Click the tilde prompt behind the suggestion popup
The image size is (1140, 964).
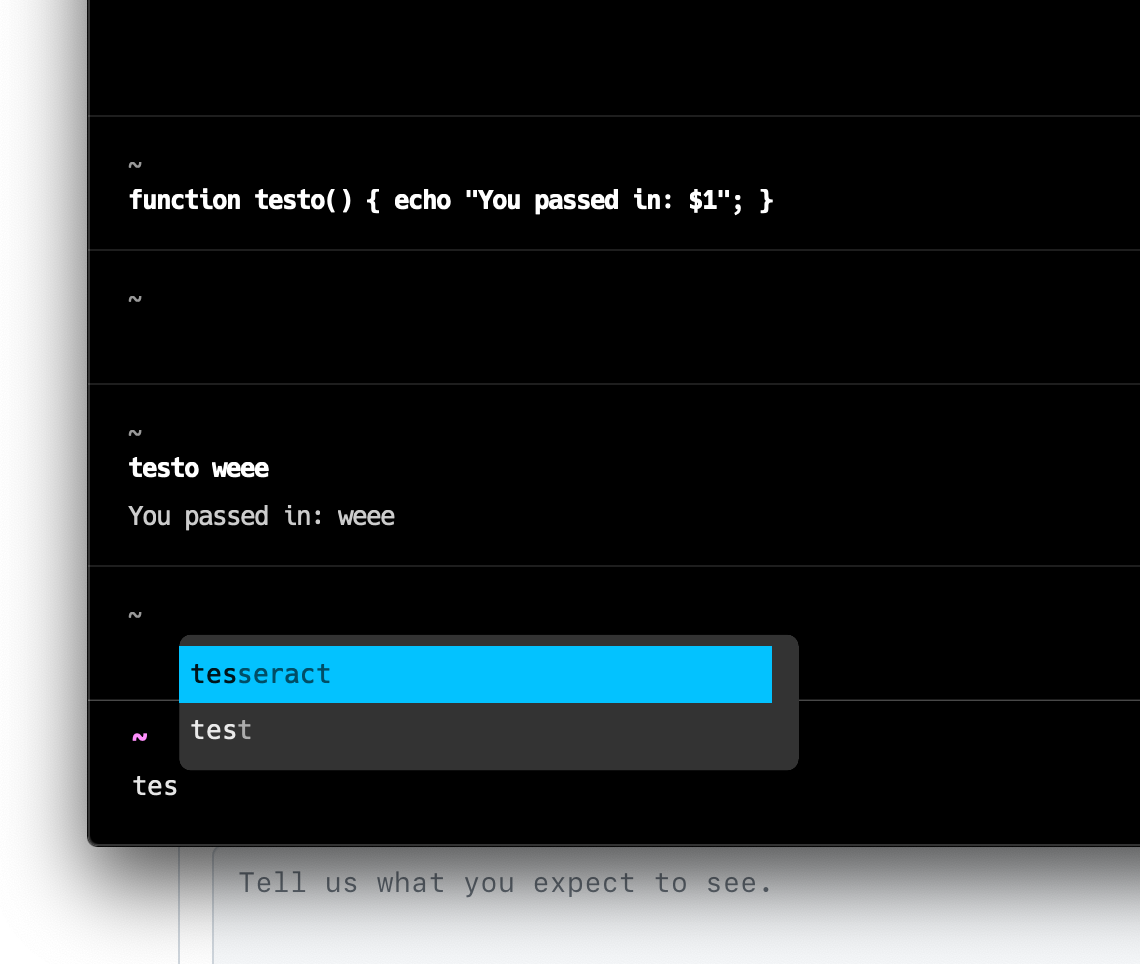point(133,614)
